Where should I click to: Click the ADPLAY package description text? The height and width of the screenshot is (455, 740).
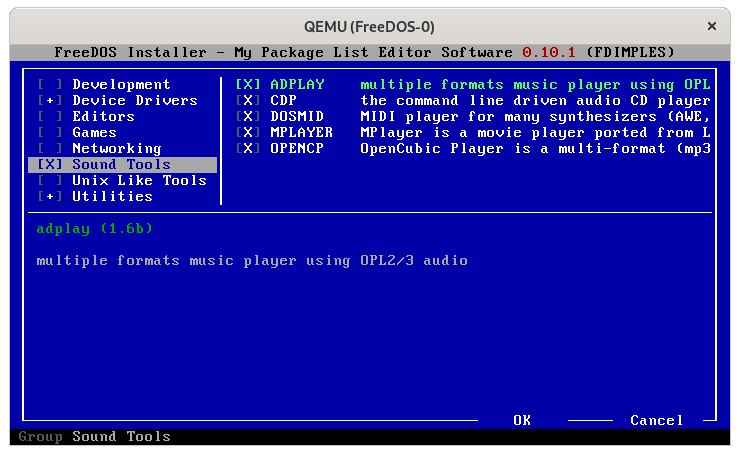click(535, 85)
